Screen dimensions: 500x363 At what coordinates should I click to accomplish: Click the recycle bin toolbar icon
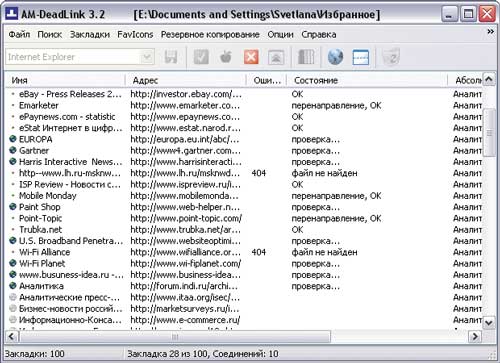tap(391, 57)
